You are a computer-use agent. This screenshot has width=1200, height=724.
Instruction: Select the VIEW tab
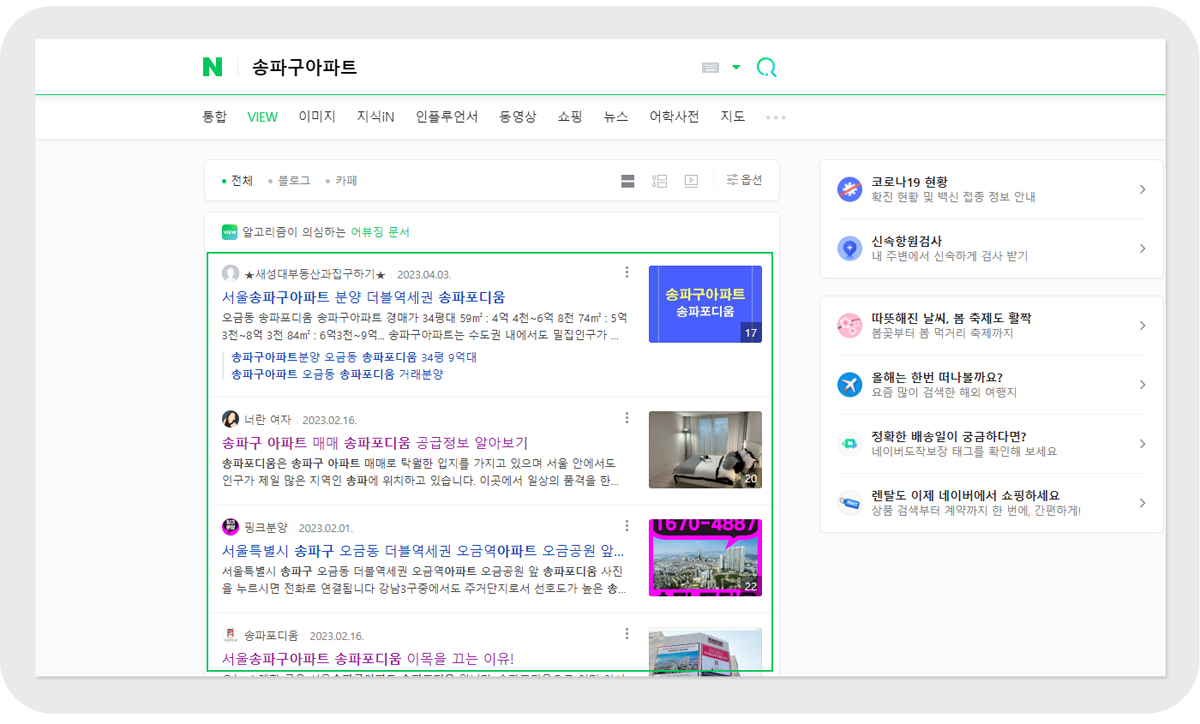[x=263, y=117]
